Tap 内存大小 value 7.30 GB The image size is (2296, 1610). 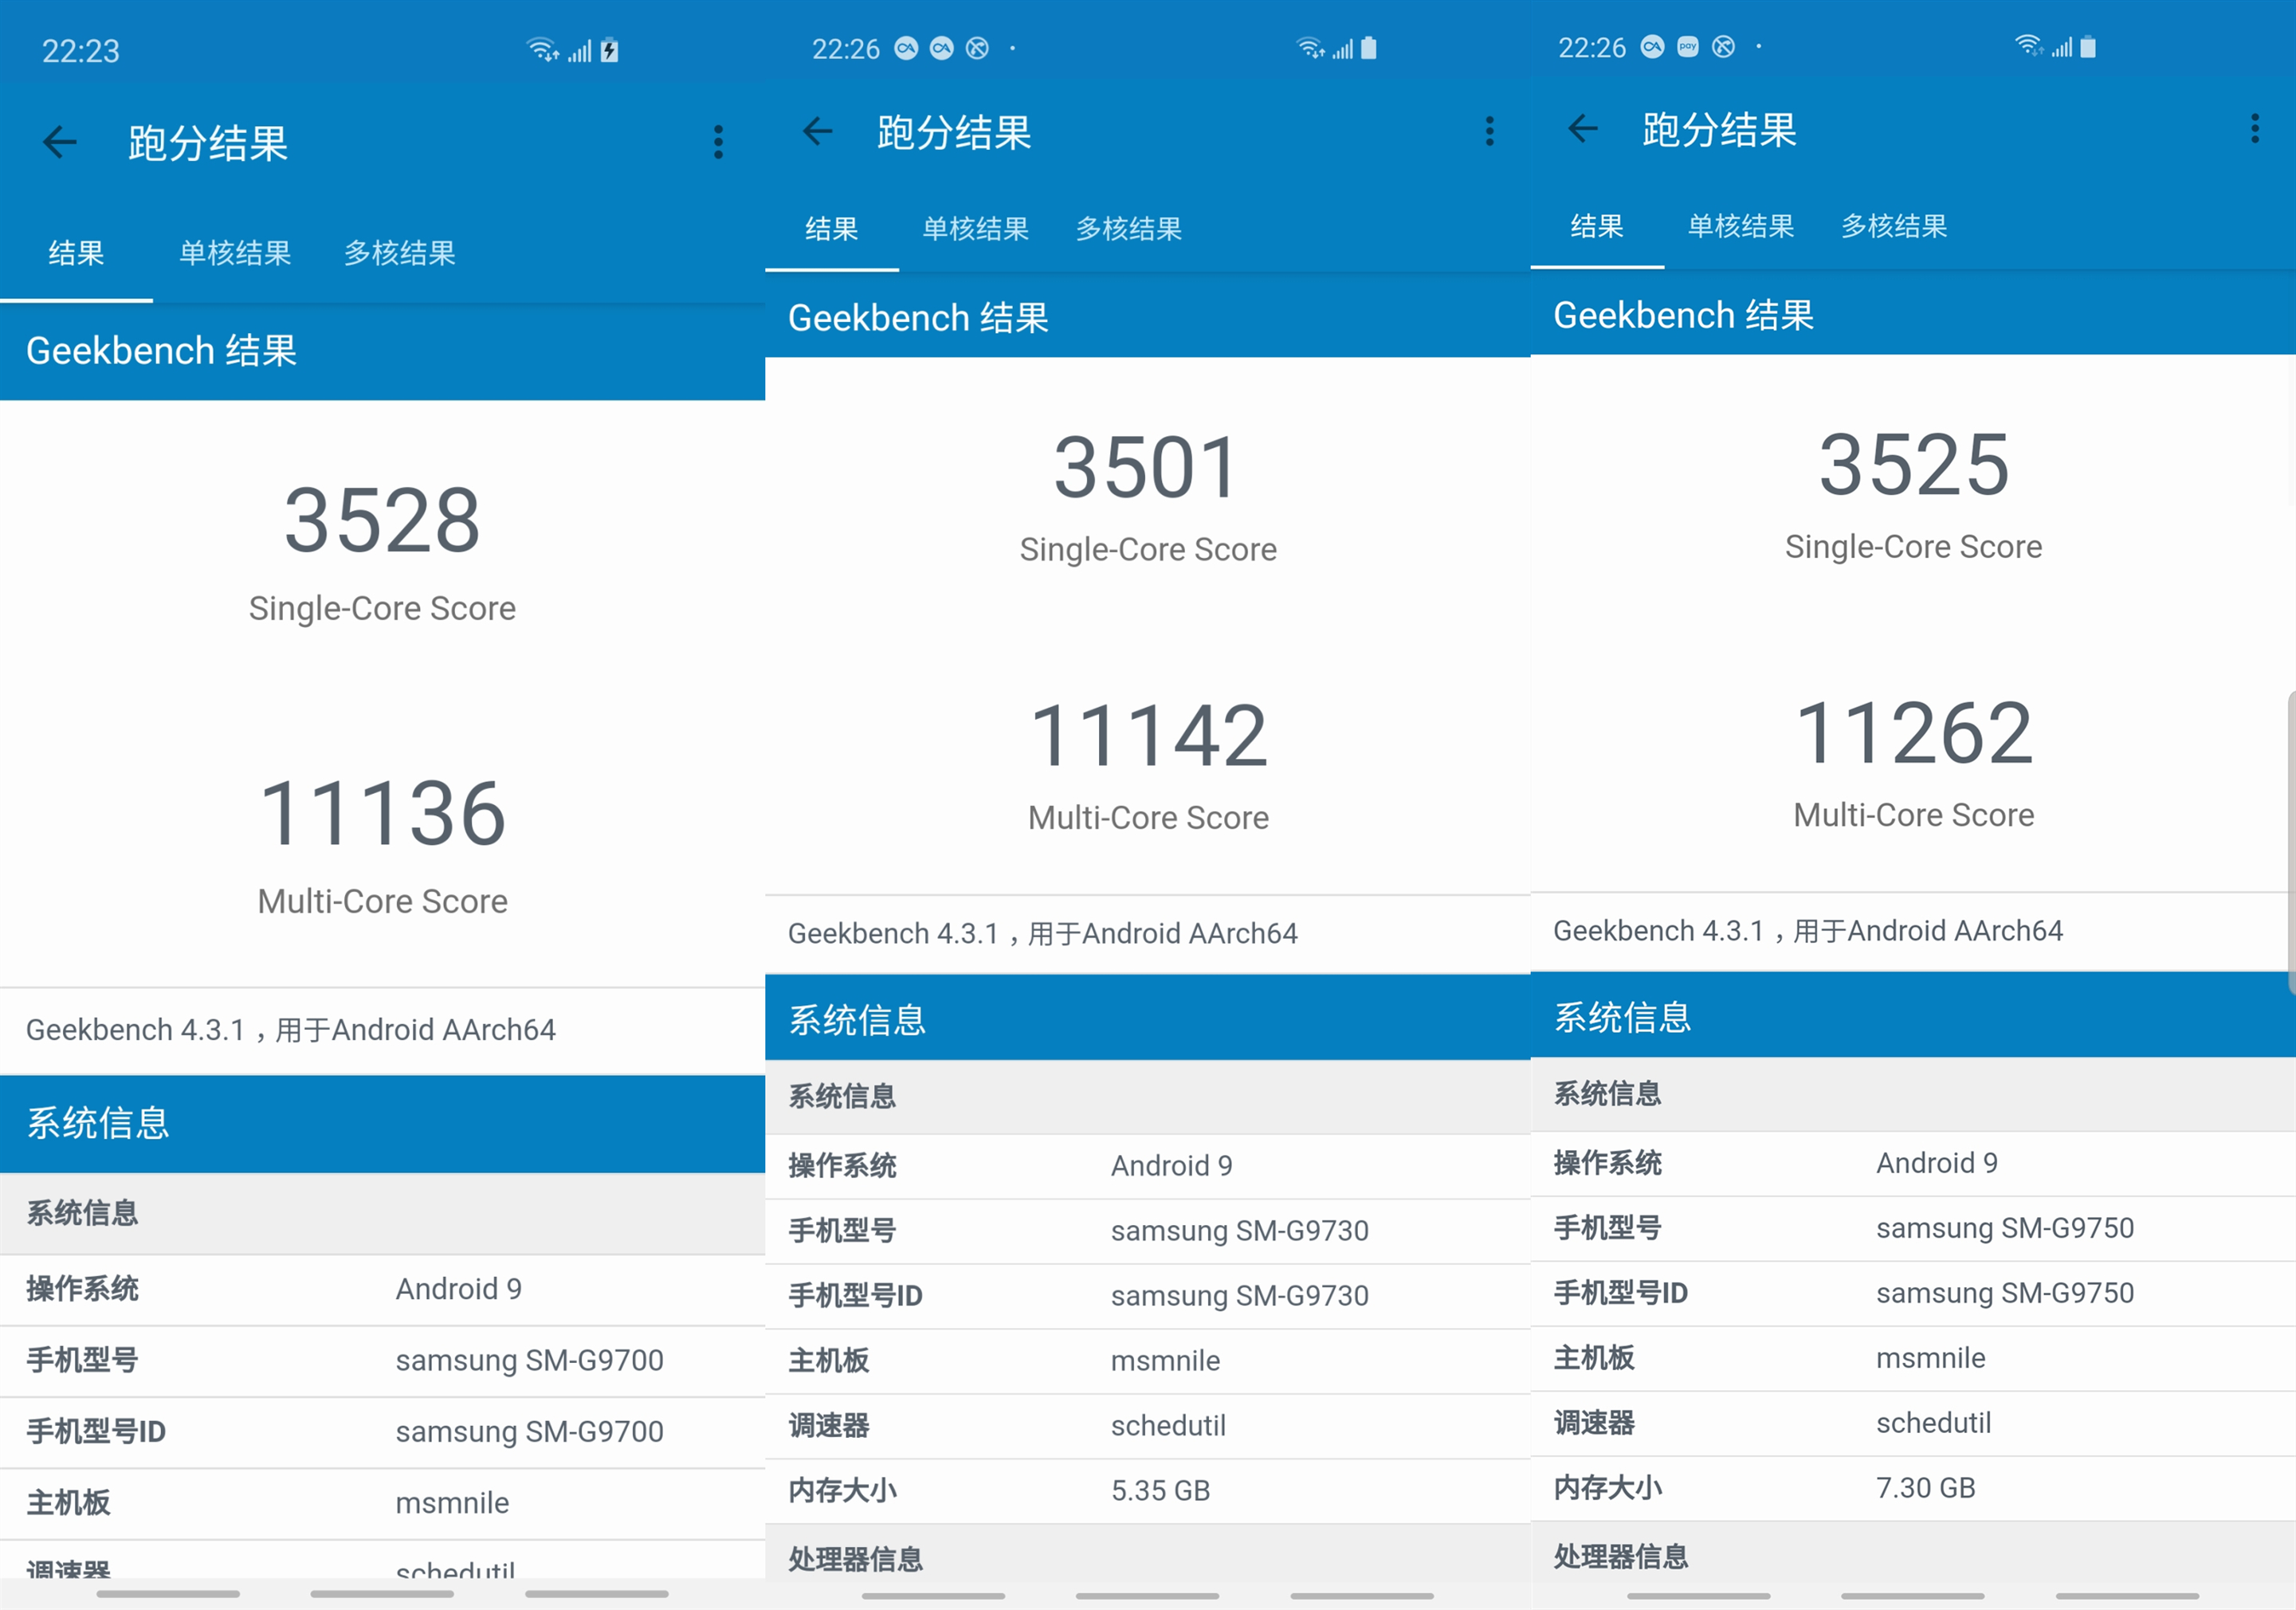point(1926,1488)
